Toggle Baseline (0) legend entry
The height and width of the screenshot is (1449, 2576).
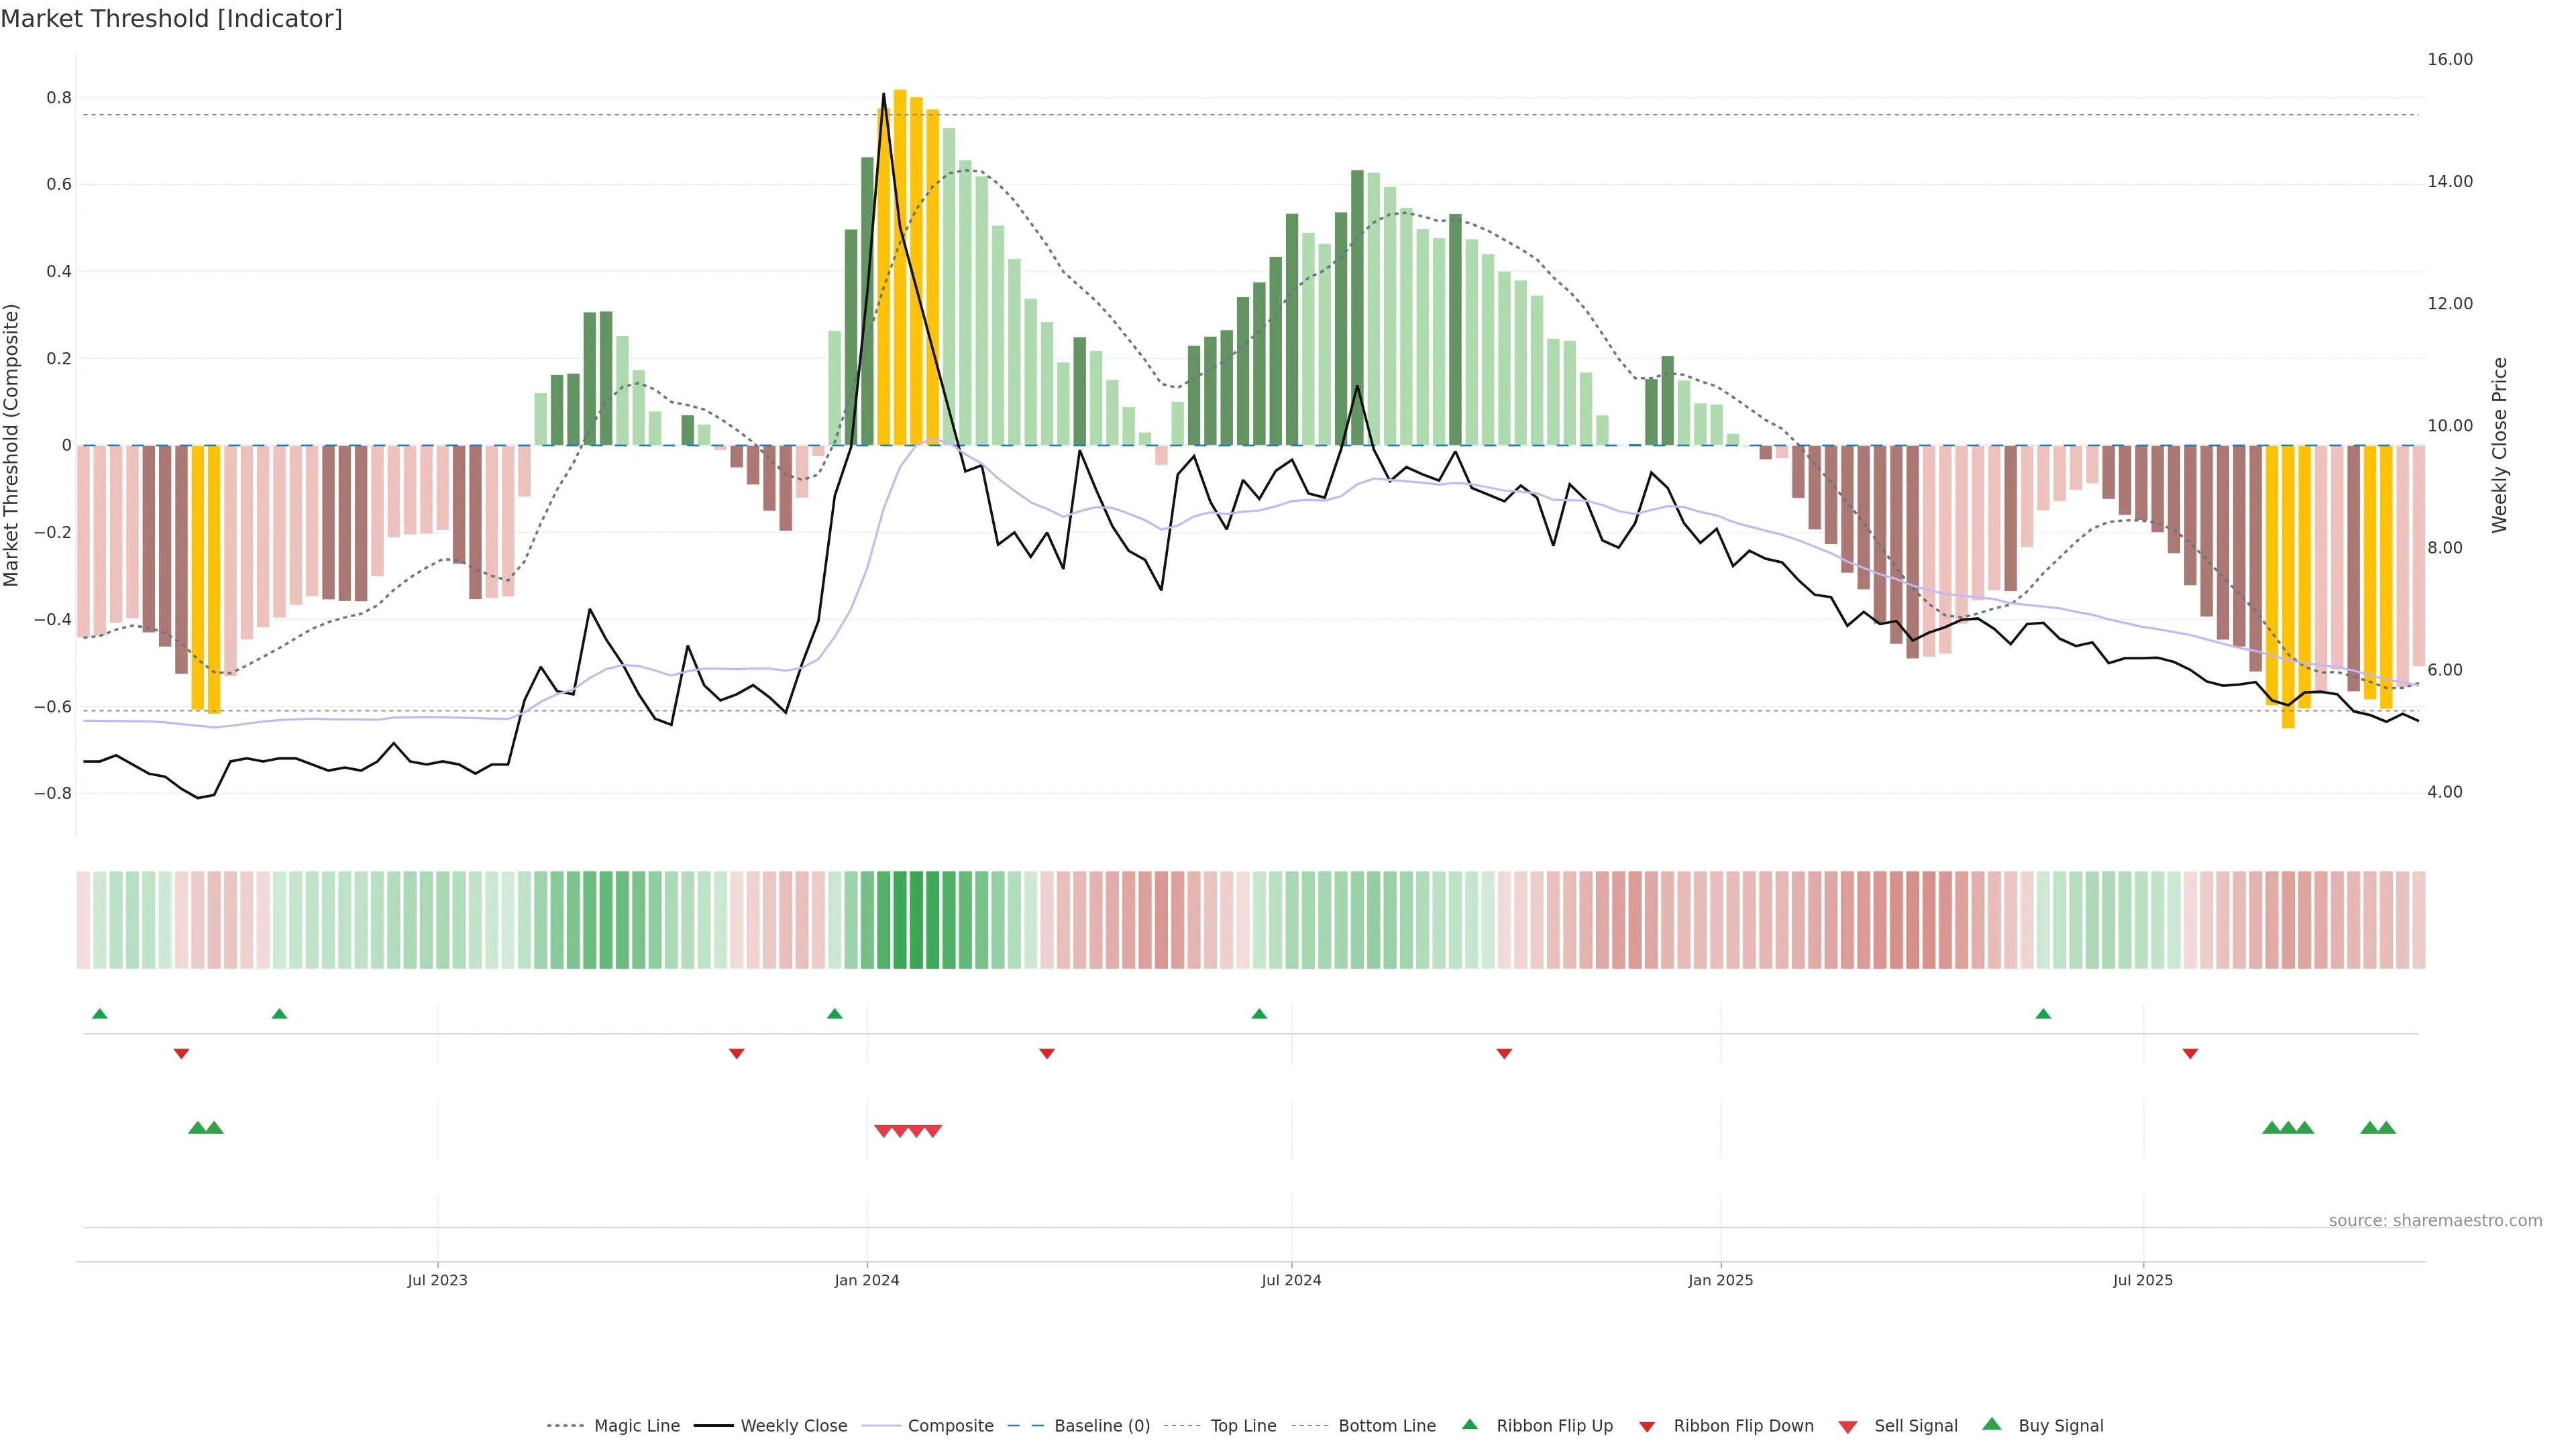(x=1101, y=1426)
